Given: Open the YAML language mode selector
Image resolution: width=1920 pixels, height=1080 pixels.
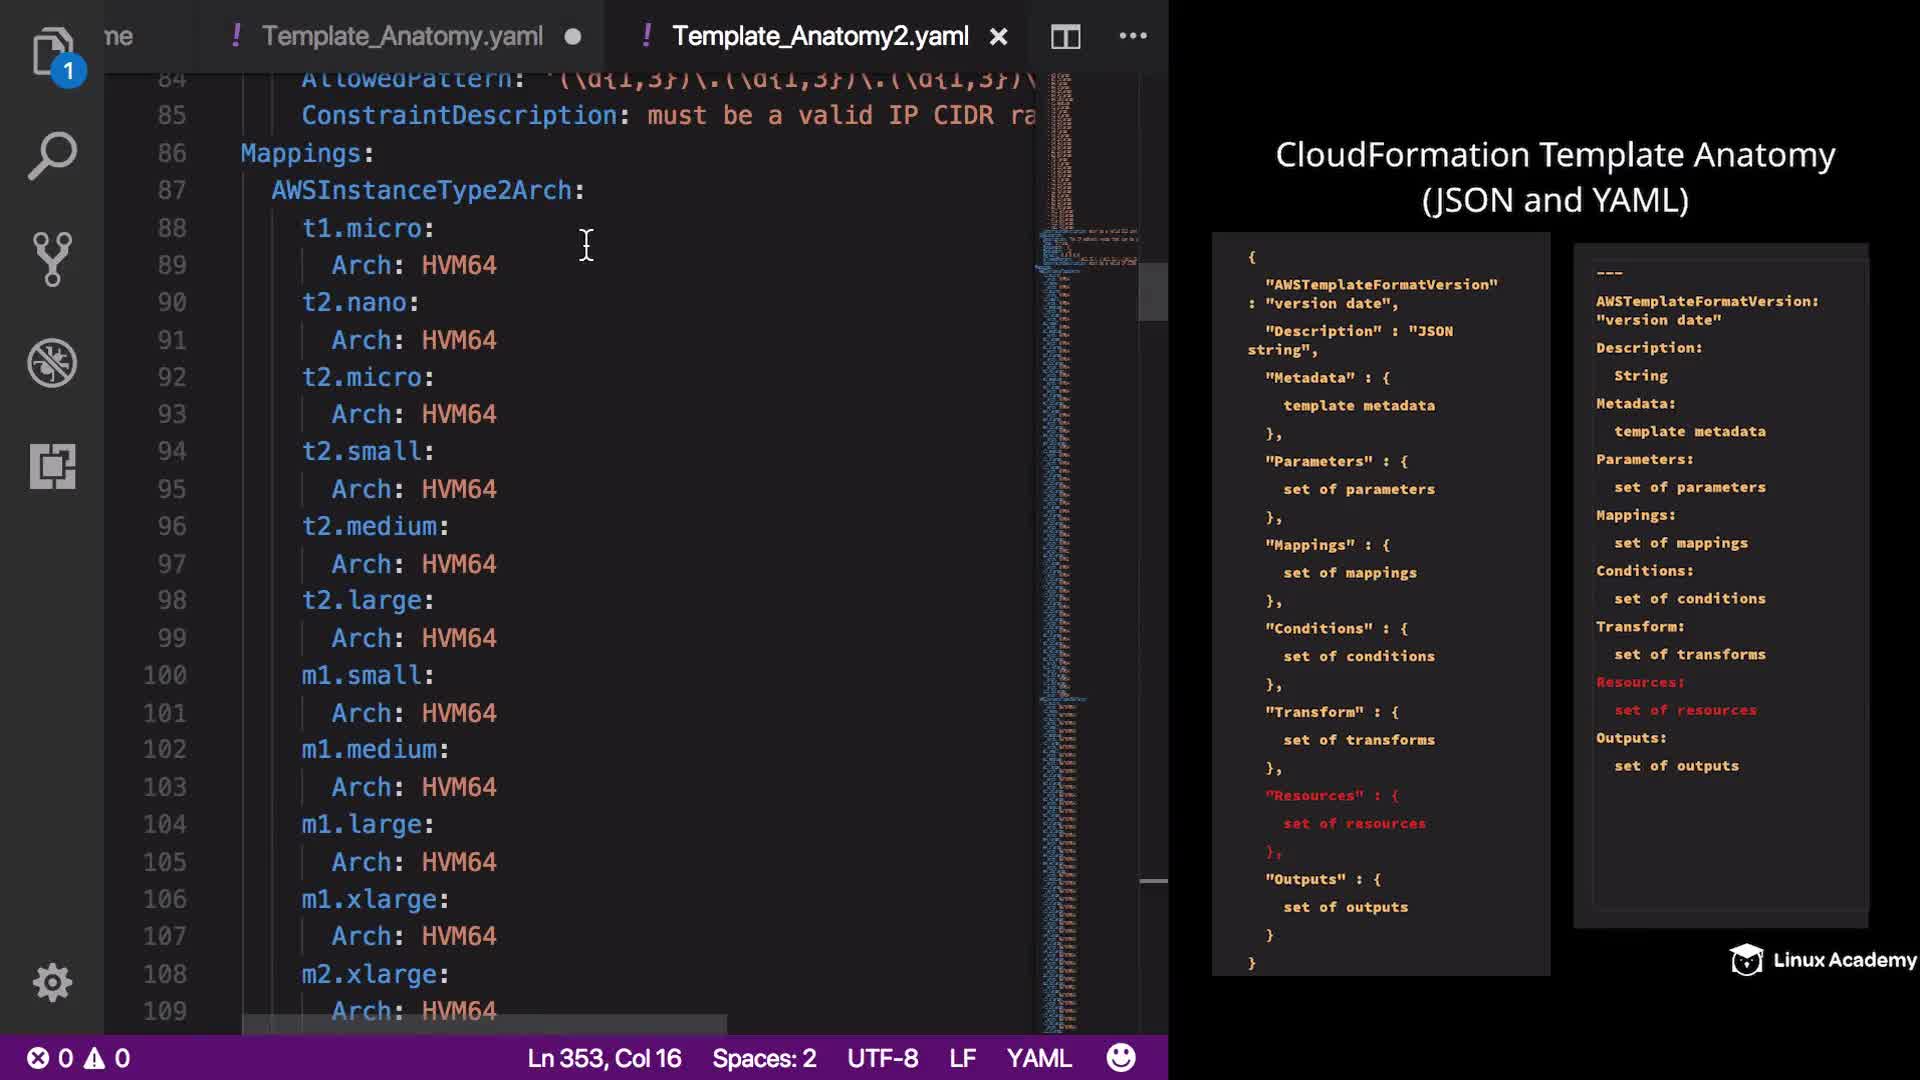Looking at the screenshot, I should [x=1039, y=1058].
